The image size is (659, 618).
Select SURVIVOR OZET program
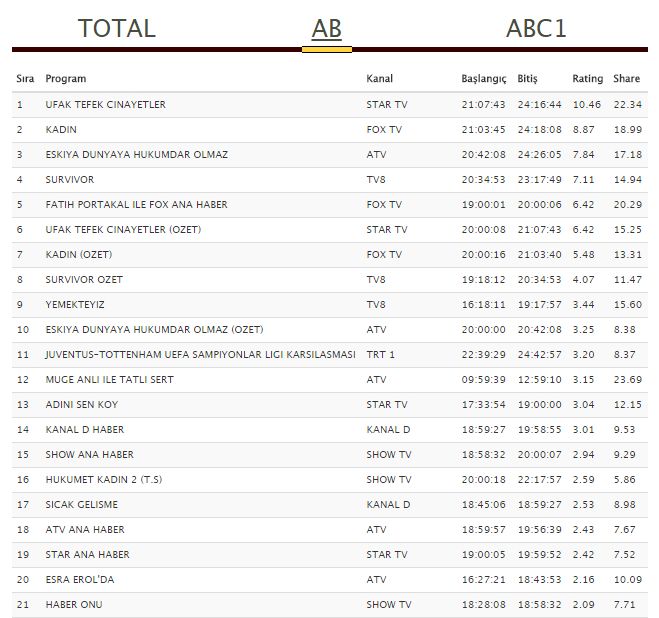[84, 280]
